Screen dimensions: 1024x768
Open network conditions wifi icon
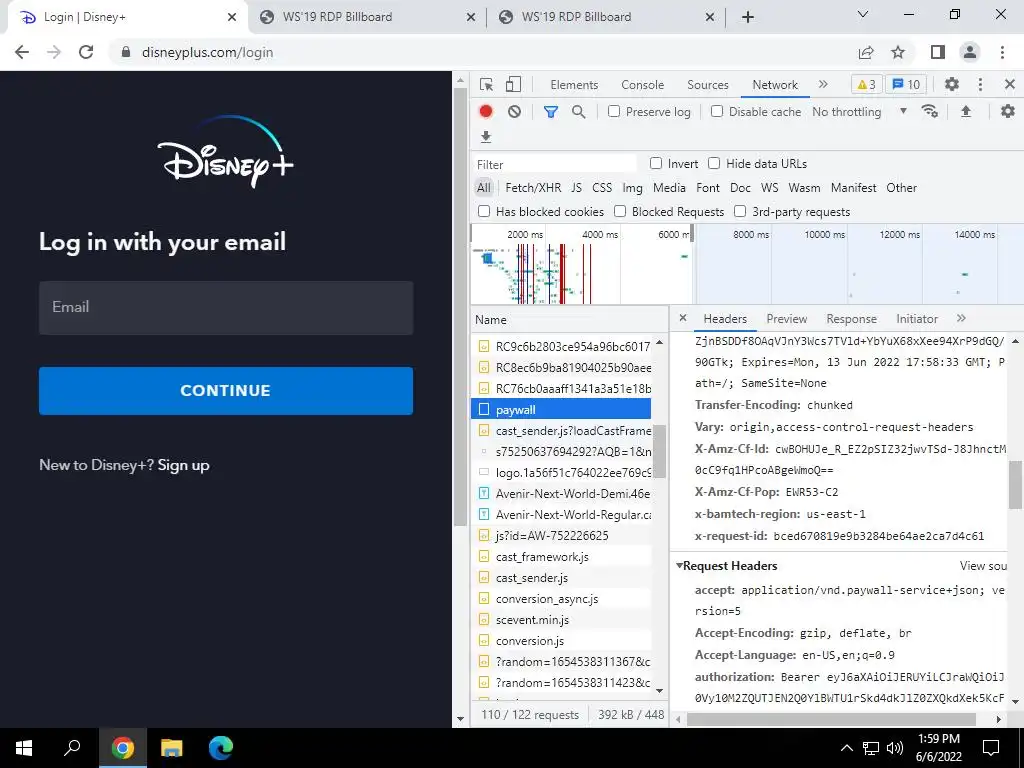[x=930, y=112]
